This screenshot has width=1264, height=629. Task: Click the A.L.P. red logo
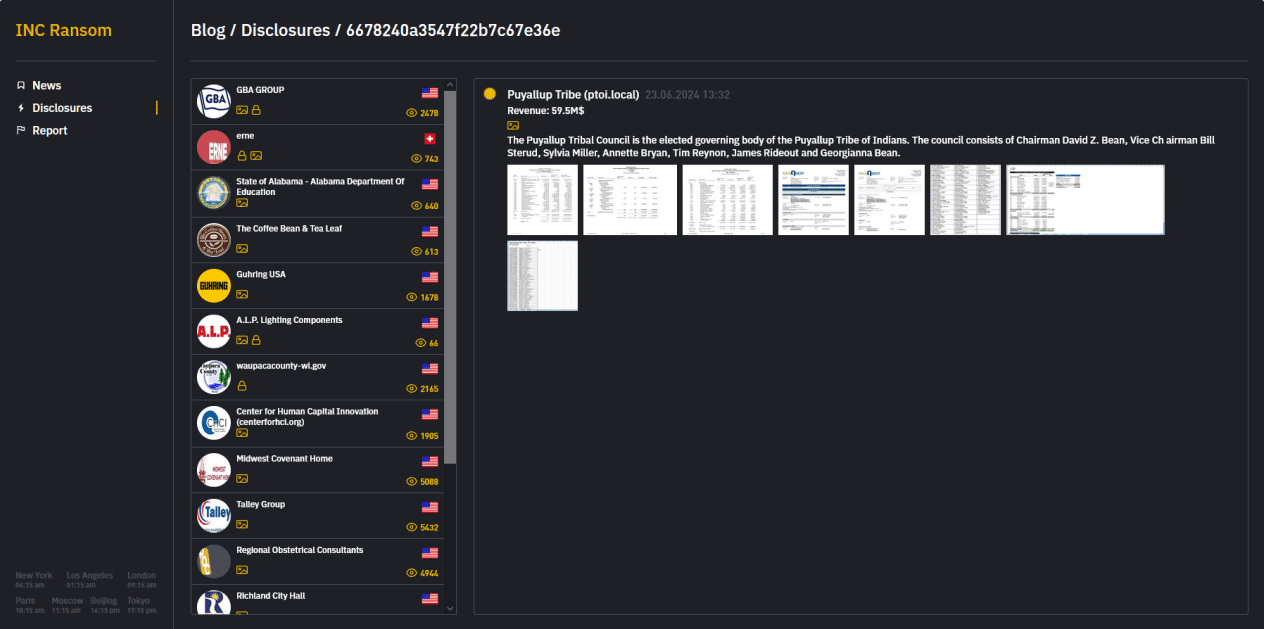click(x=214, y=331)
